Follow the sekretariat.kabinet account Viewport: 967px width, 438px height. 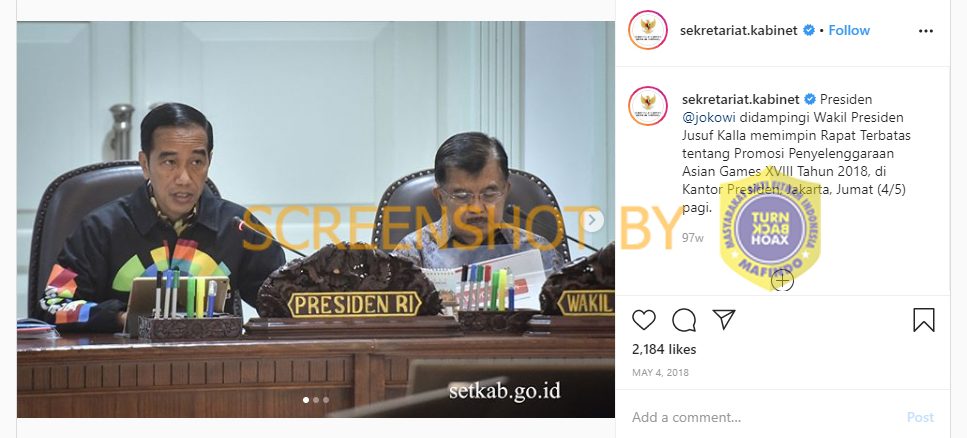click(849, 30)
